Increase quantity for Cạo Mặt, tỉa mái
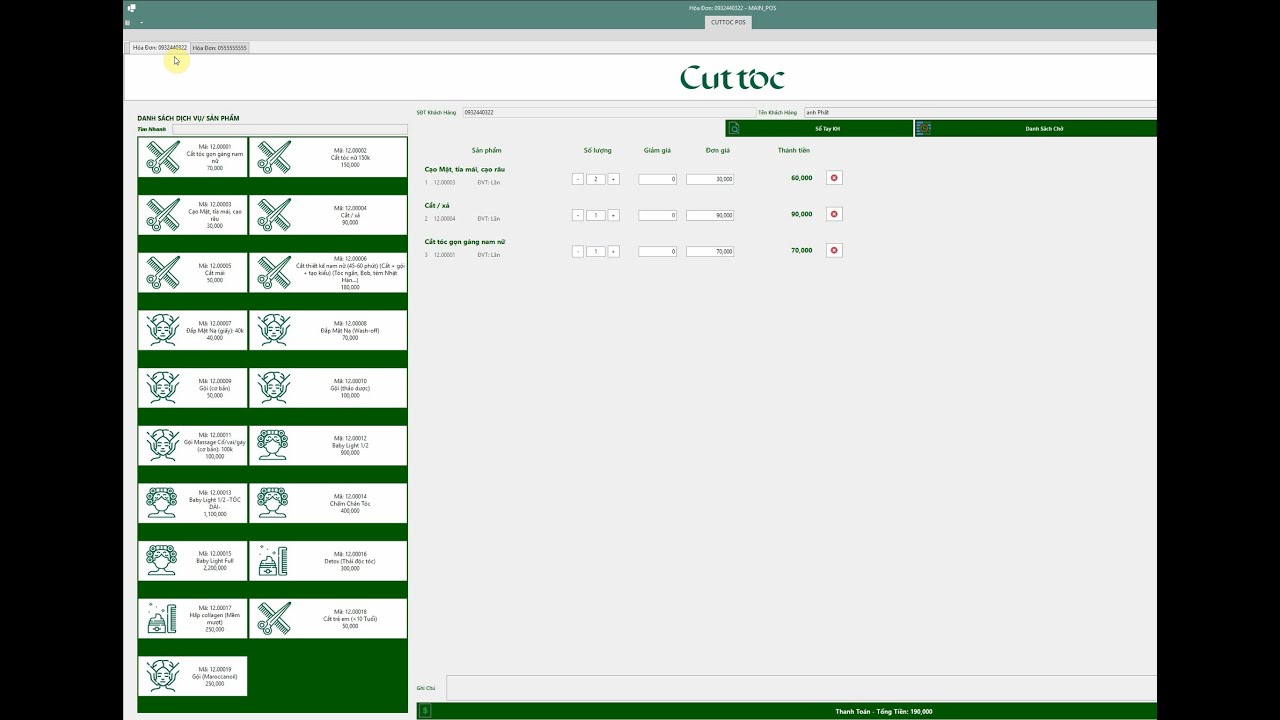Image resolution: width=1280 pixels, height=720 pixels. click(613, 179)
